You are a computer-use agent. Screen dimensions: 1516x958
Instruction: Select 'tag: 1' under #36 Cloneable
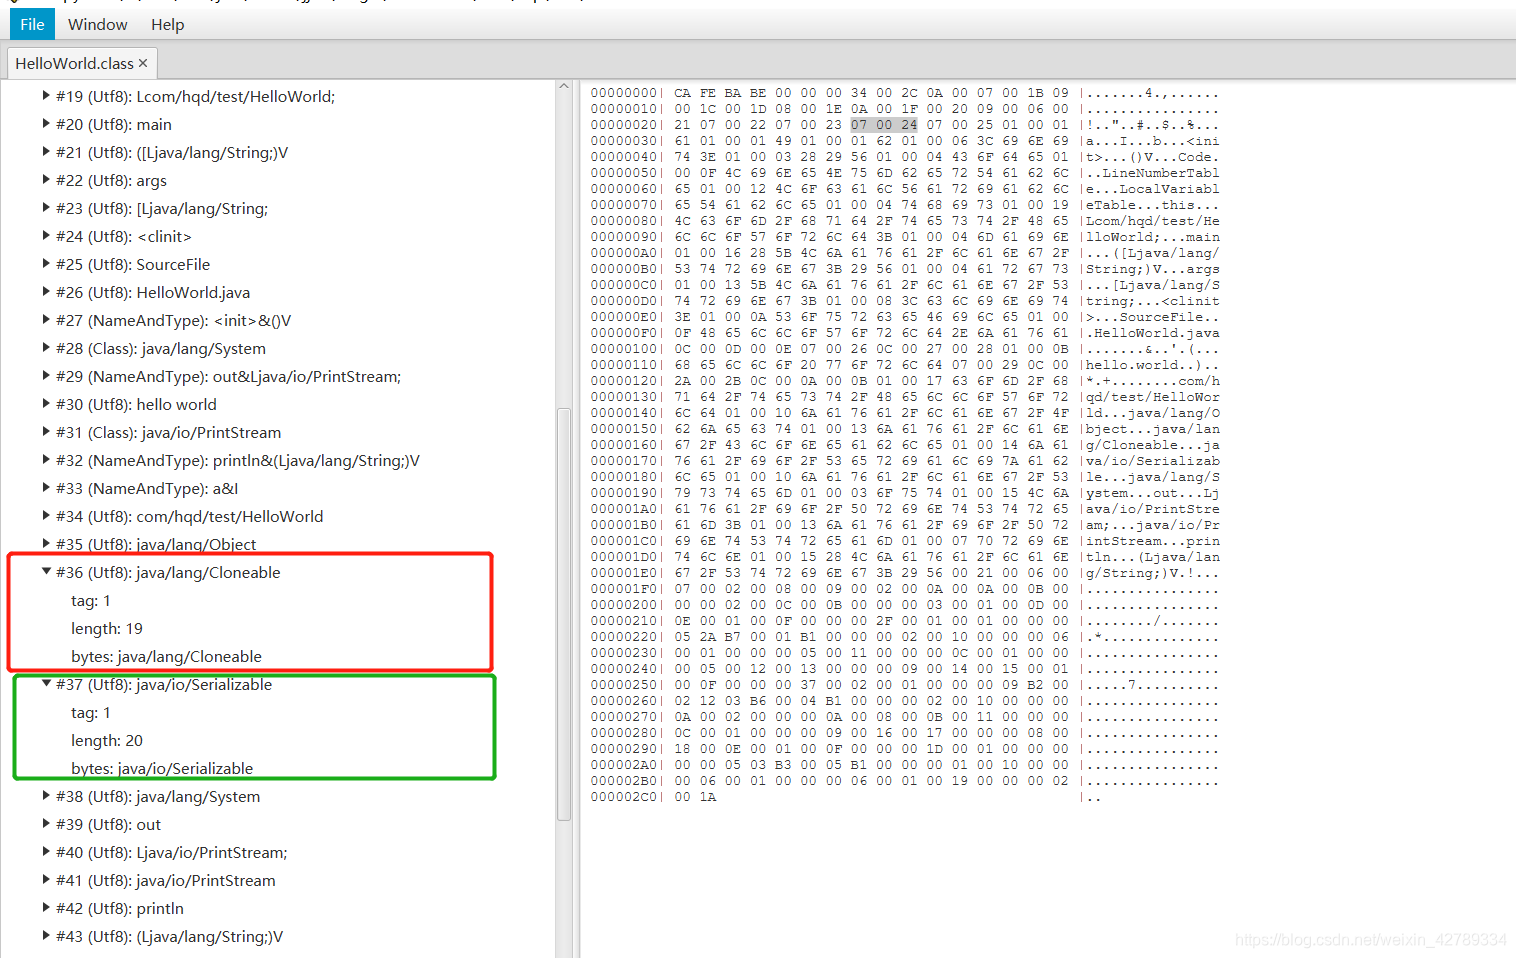click(91, 600)
